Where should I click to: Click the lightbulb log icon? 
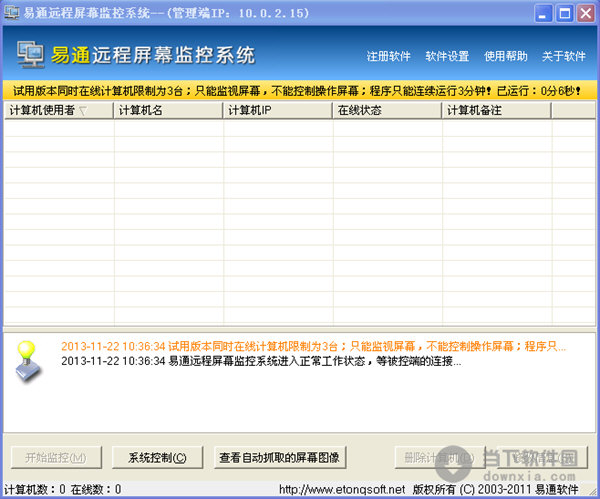click(28, 361)
